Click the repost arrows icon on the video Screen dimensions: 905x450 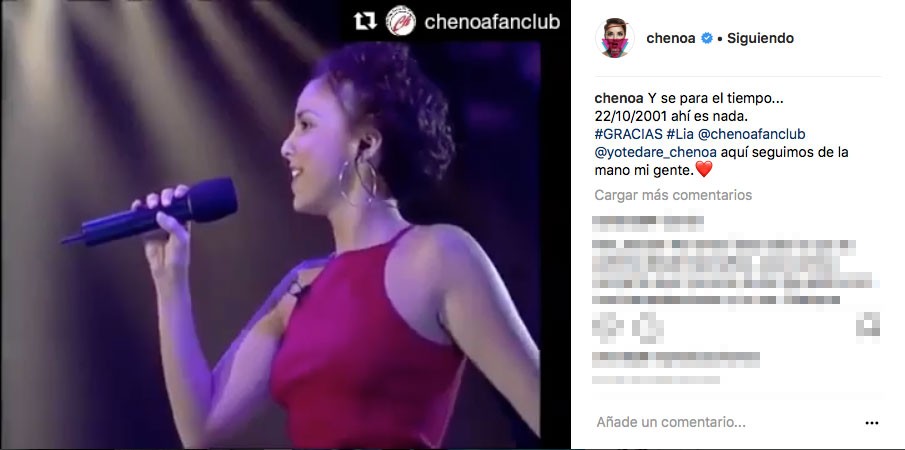[365, 22]
